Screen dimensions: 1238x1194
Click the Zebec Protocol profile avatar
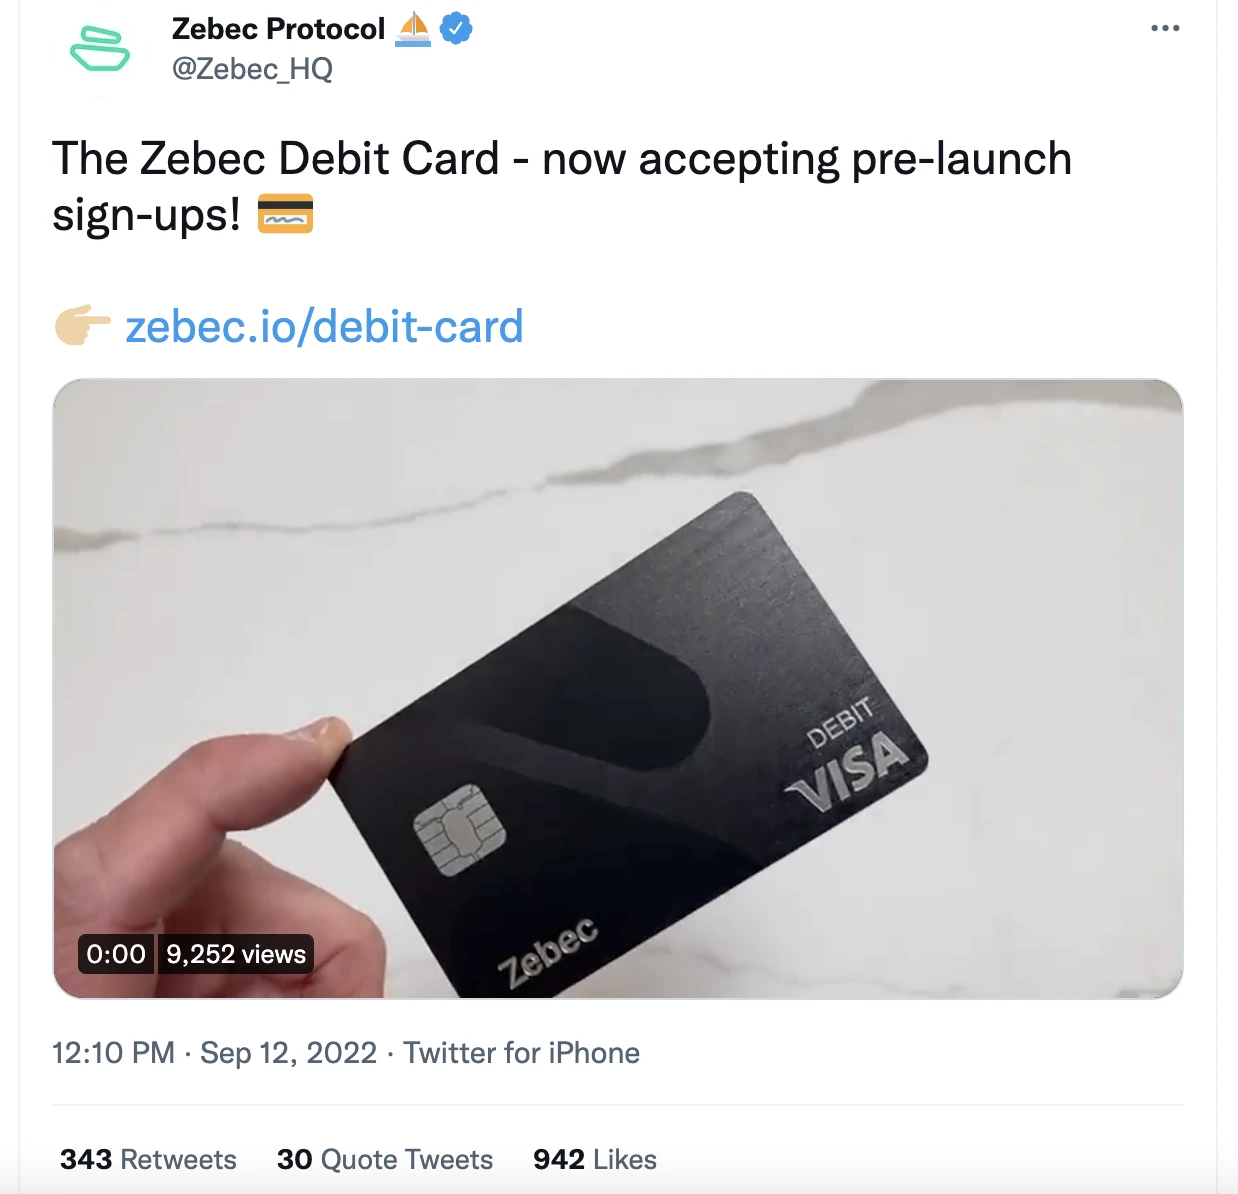99,49
